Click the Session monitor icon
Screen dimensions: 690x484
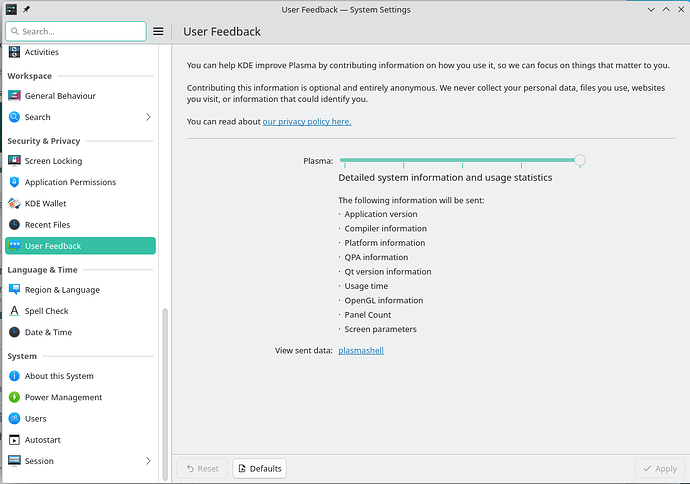[14, 461]
